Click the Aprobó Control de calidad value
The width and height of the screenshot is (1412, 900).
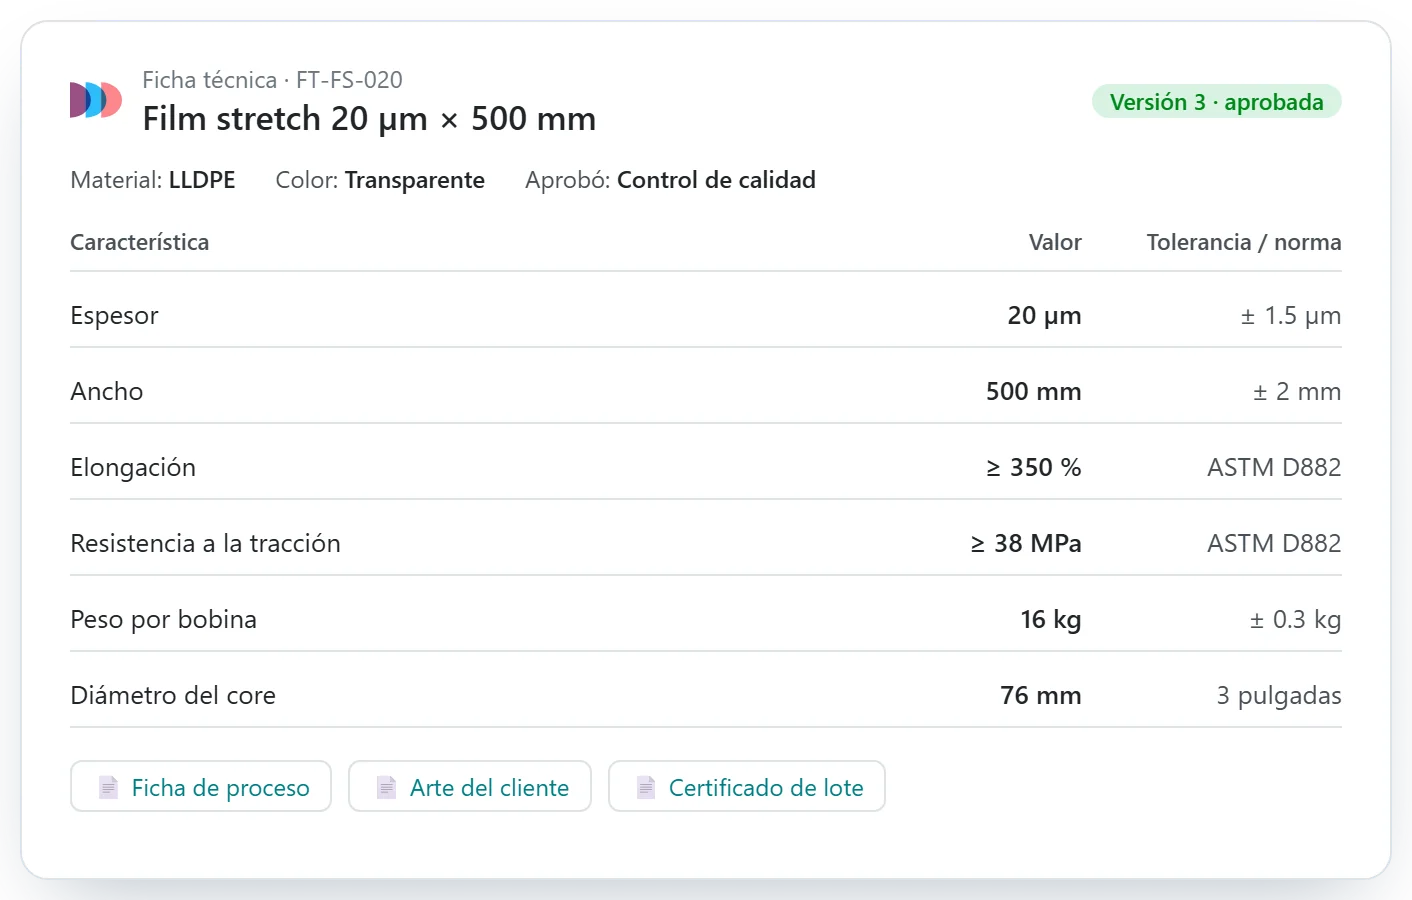(x=716, y=180)
